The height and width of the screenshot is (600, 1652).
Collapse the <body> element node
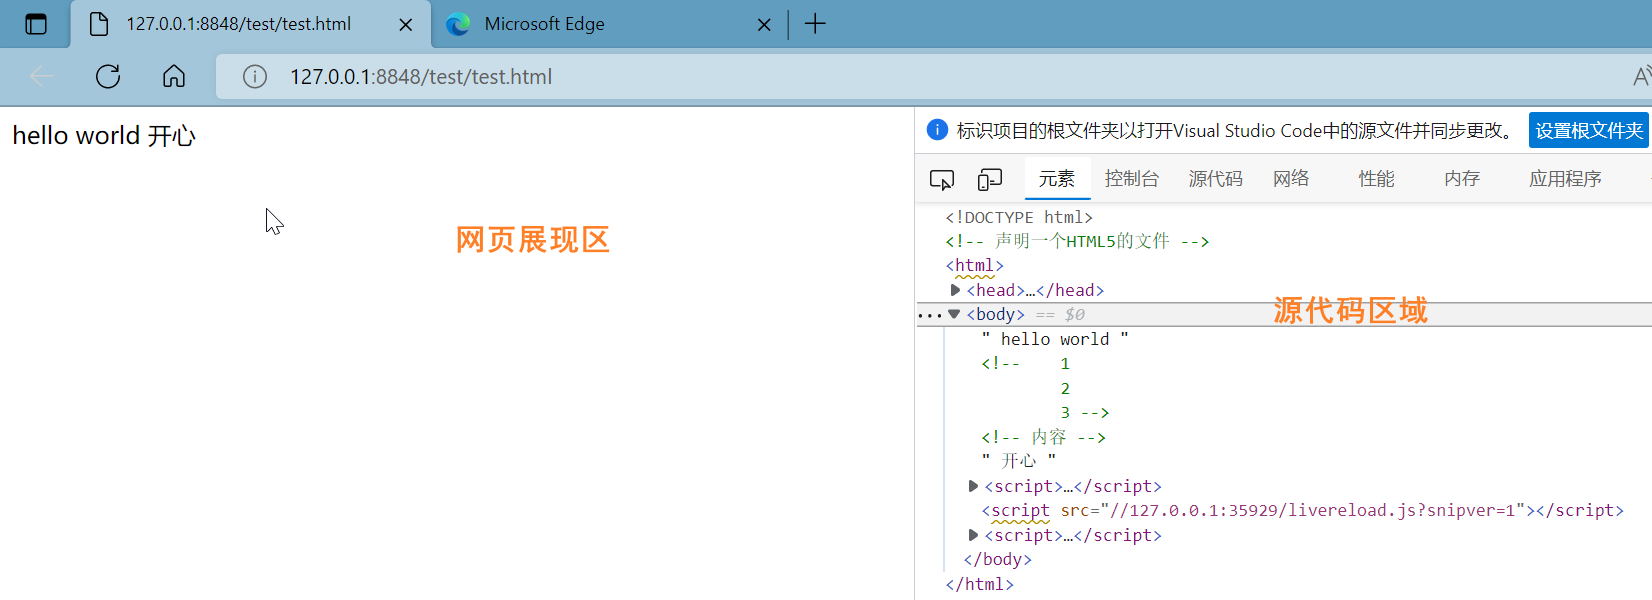(x=954, y=314)
